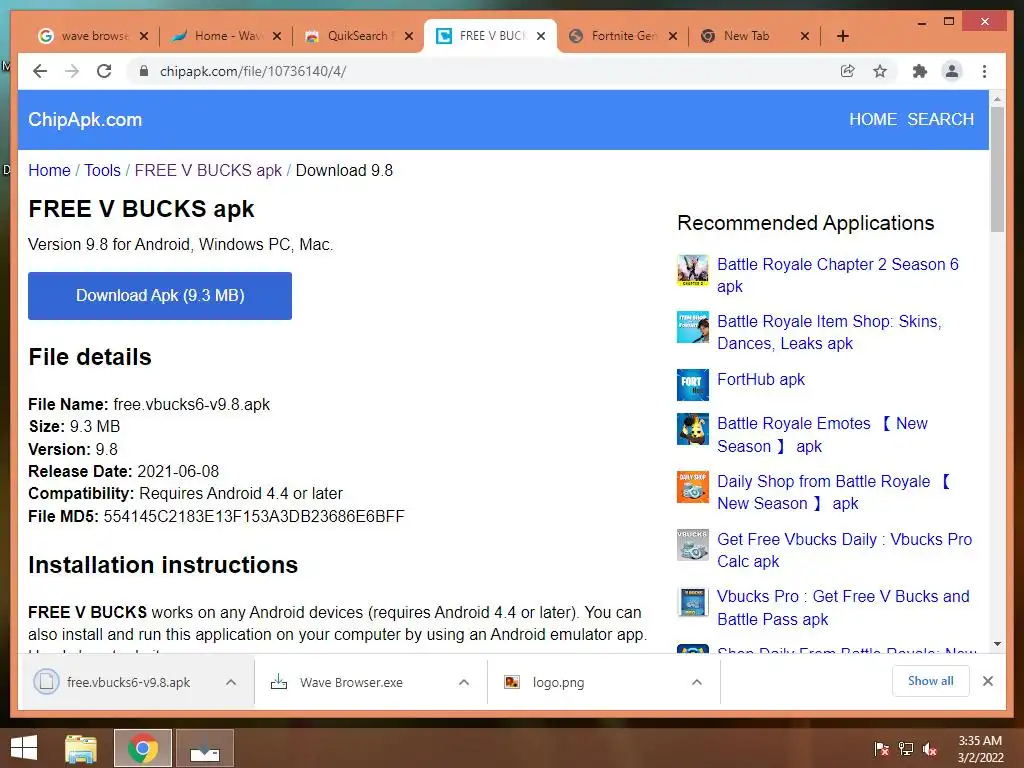Open Get Free Vbucks Daily link
Screen dimensions: 1024x768
[x=844, y=550]
